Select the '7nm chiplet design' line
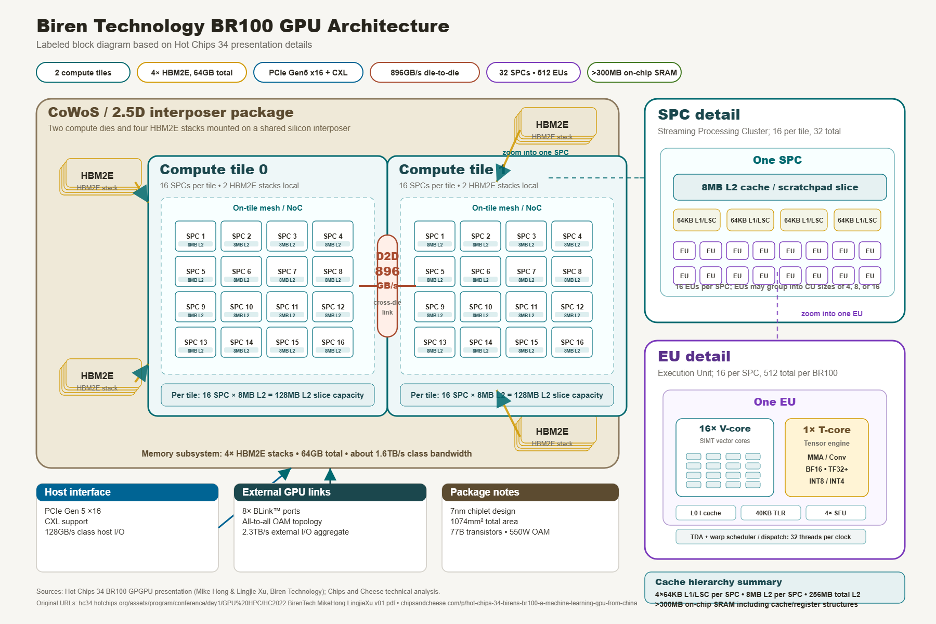 click(x=482, y=511)
